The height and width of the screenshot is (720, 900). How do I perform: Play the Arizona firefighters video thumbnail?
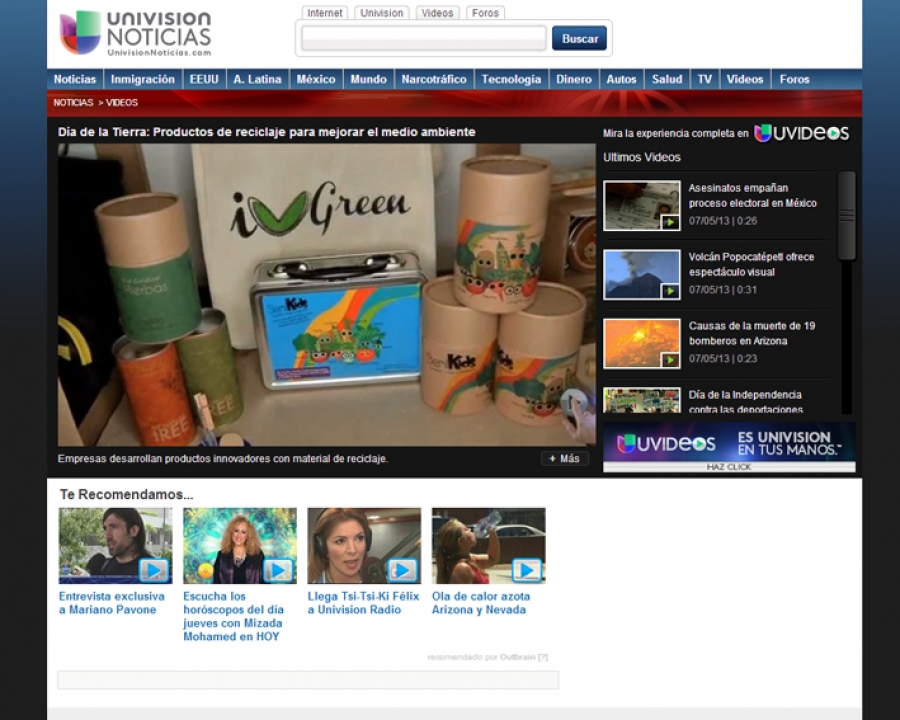point(641,344)
